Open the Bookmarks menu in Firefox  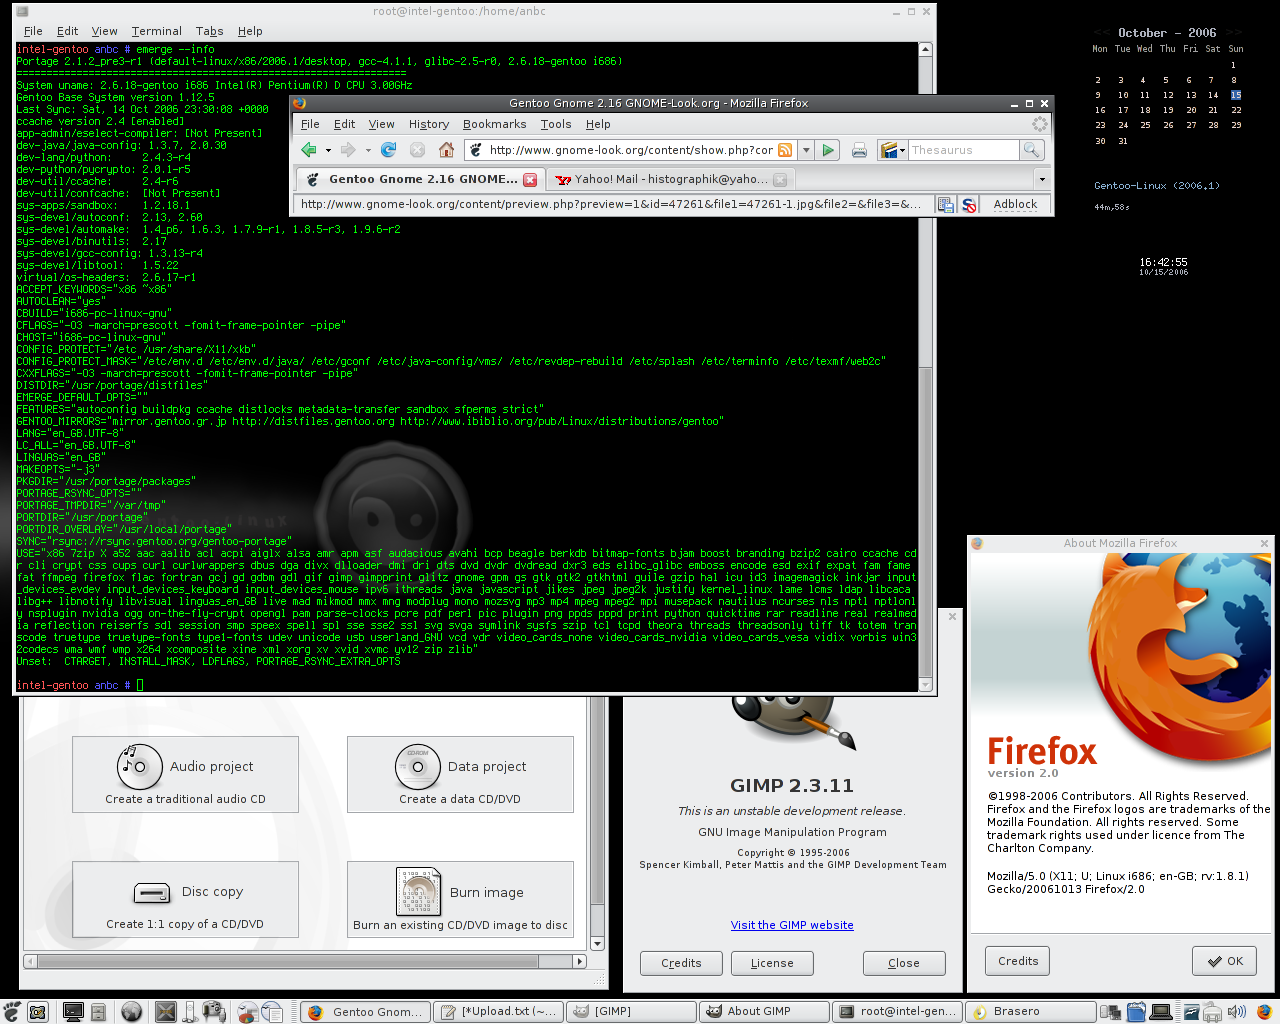point(494,124)
